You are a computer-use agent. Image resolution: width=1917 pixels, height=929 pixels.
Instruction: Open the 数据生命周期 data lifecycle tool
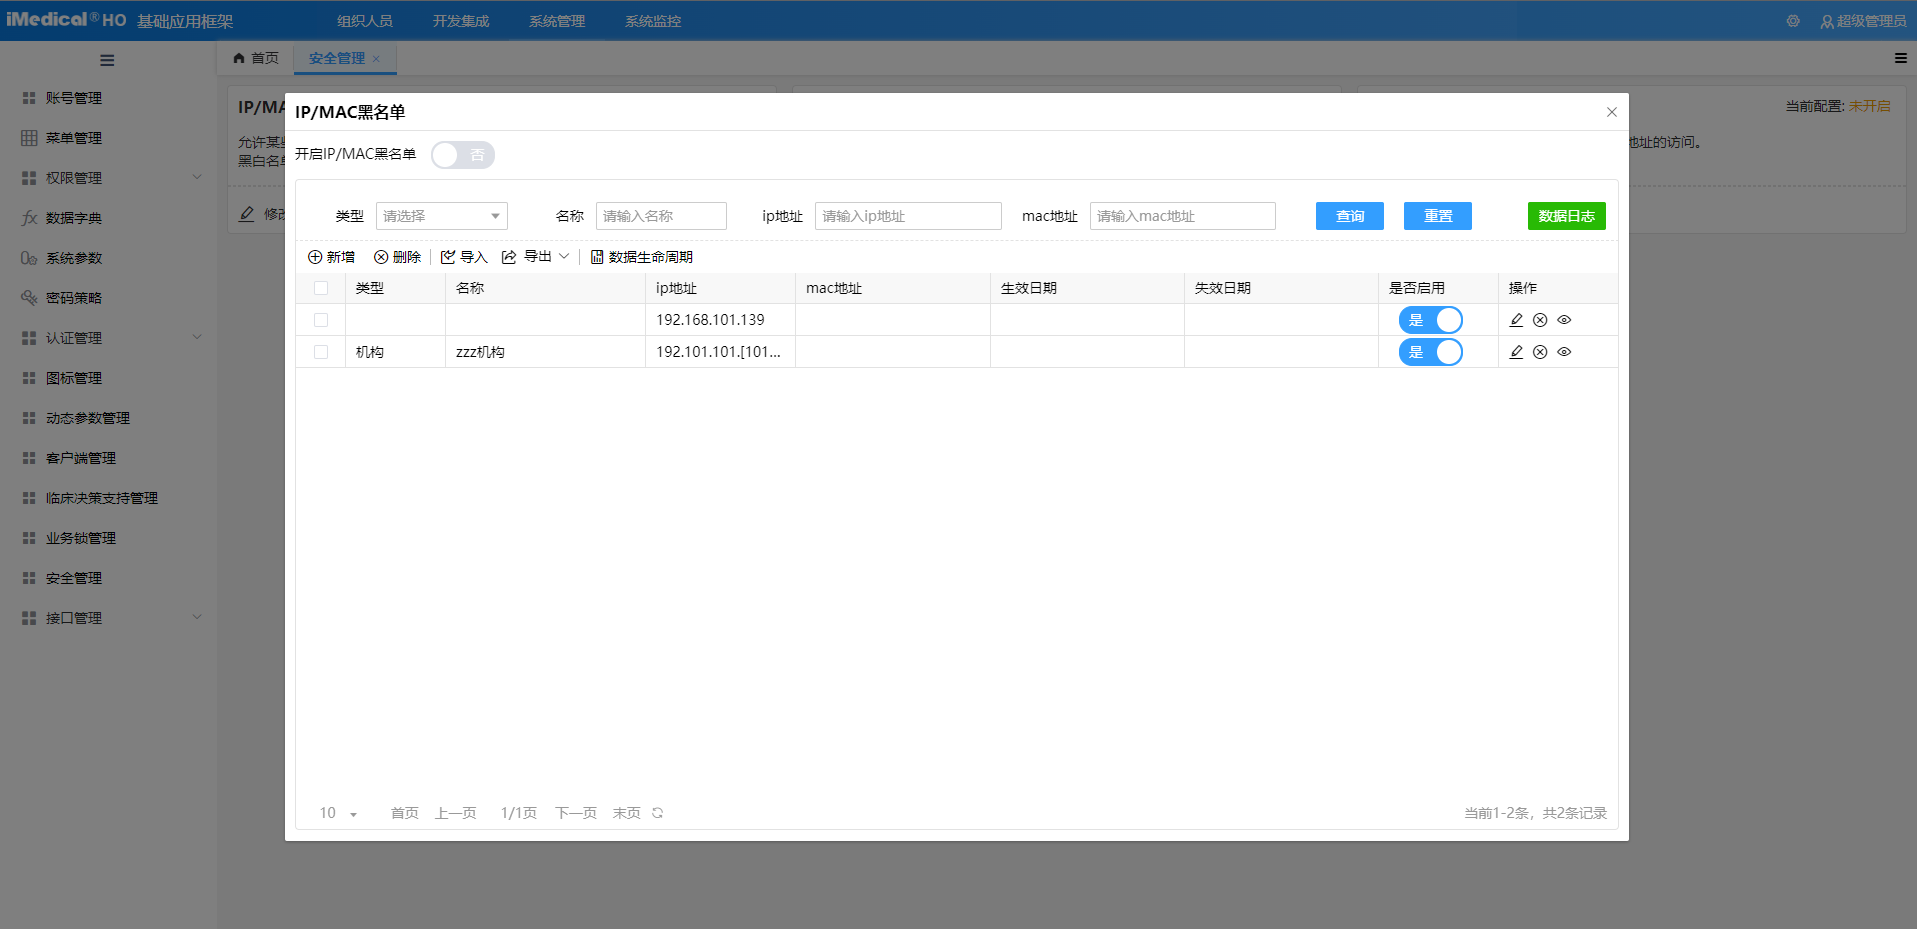pyautogui.click(x=641, y=257)
